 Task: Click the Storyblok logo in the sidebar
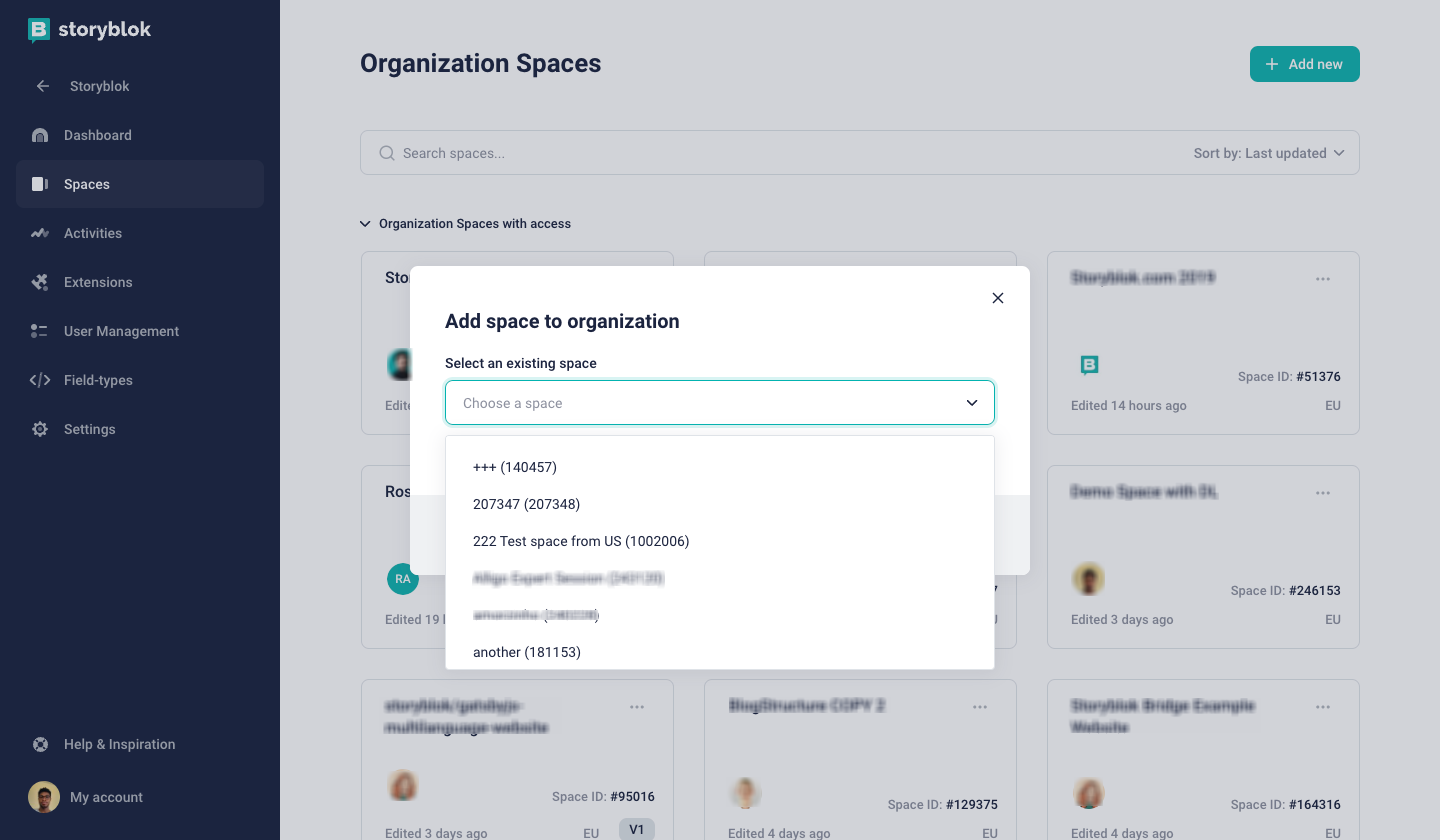(x=90, y=30)
